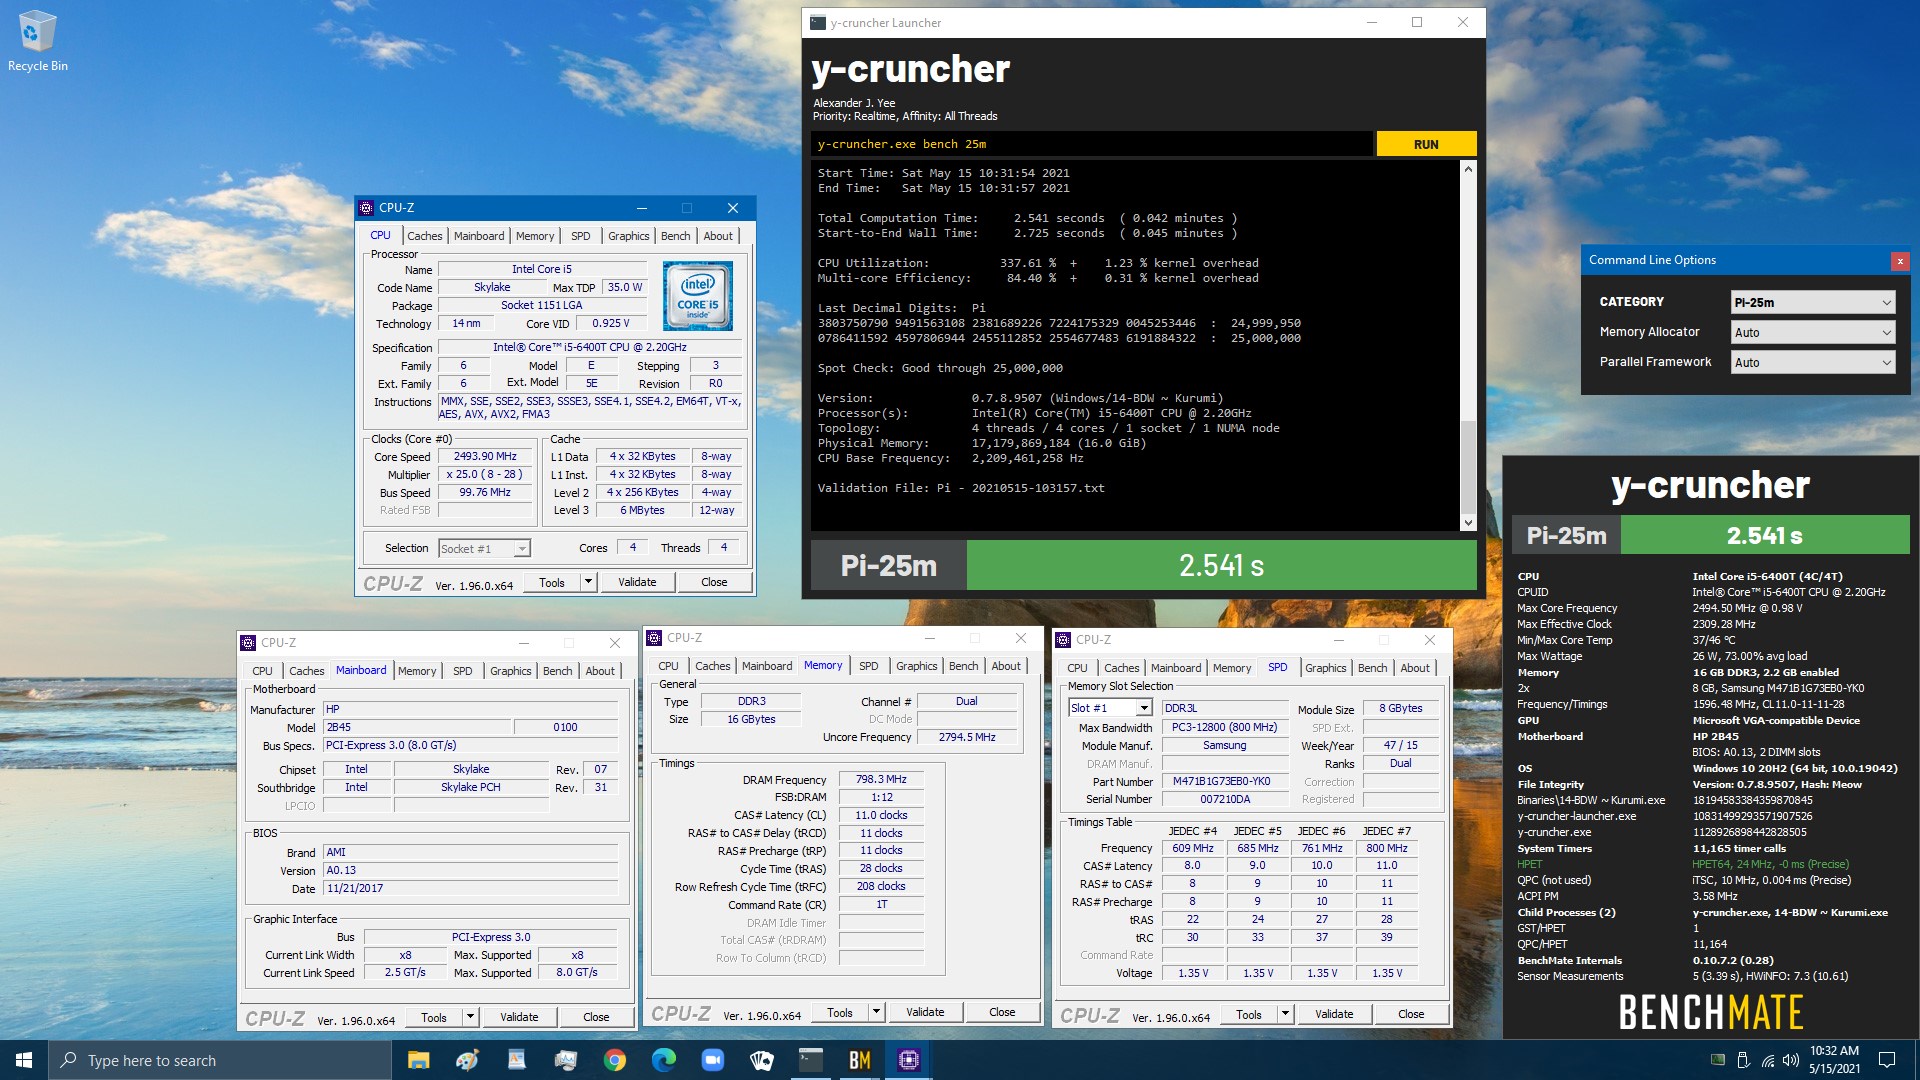Screen dimensions: 1920x1080
Task: Open the Slot #1 memory slot dropdown
Action: [1110, 708]
